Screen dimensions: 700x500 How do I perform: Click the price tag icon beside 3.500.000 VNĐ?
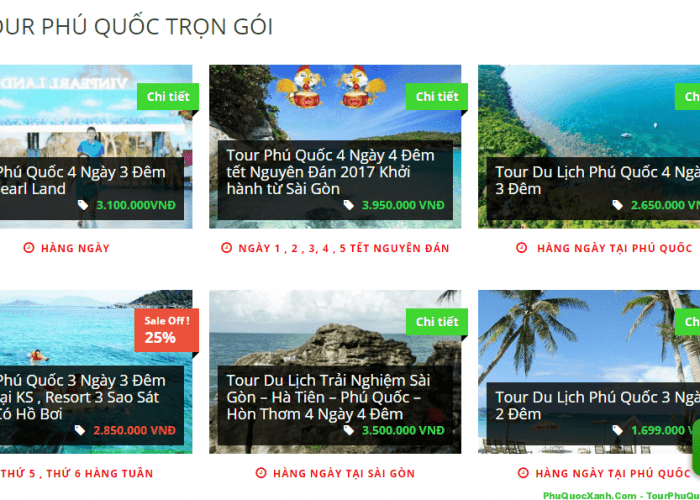click(x=348, y=430)
